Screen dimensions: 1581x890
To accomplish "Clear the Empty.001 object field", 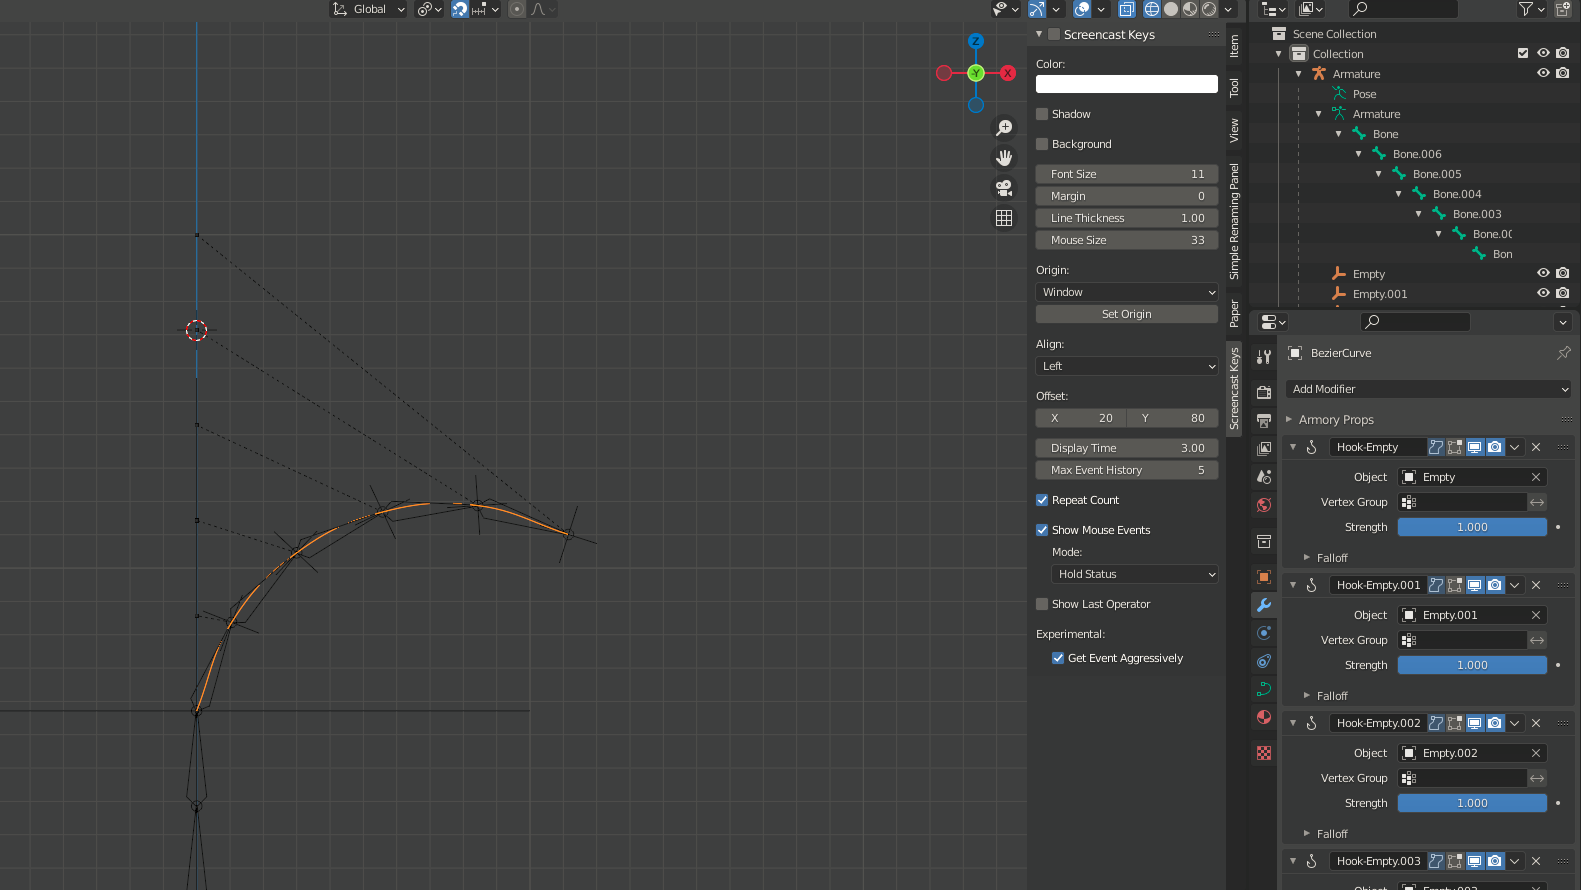I will pos(1536,615).
